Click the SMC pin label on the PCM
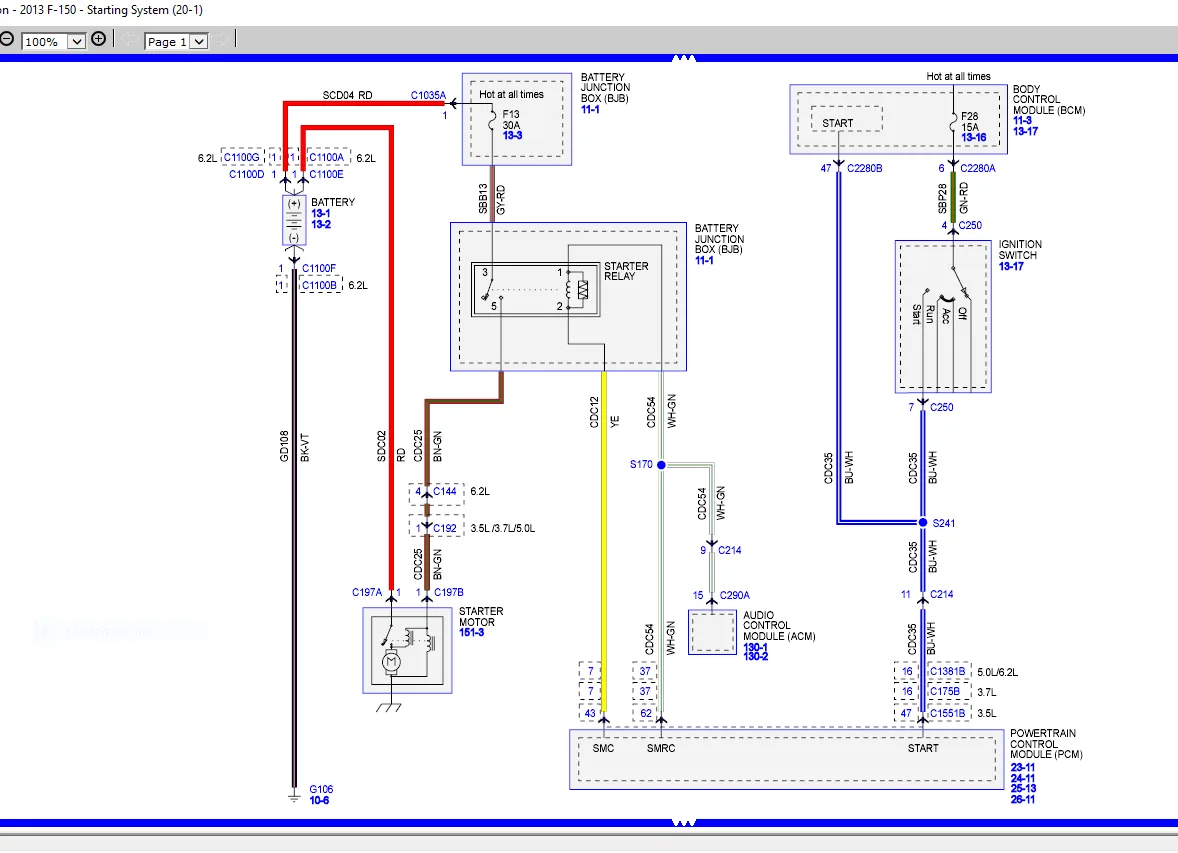The image size is (1178, 853). pos(603,749)
